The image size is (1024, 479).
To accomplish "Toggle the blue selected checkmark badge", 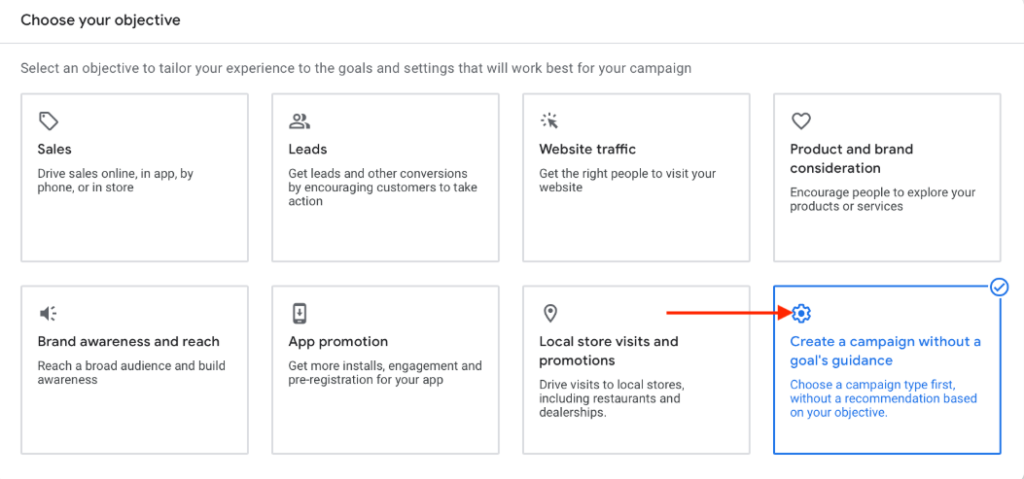I will coord(999,286).
